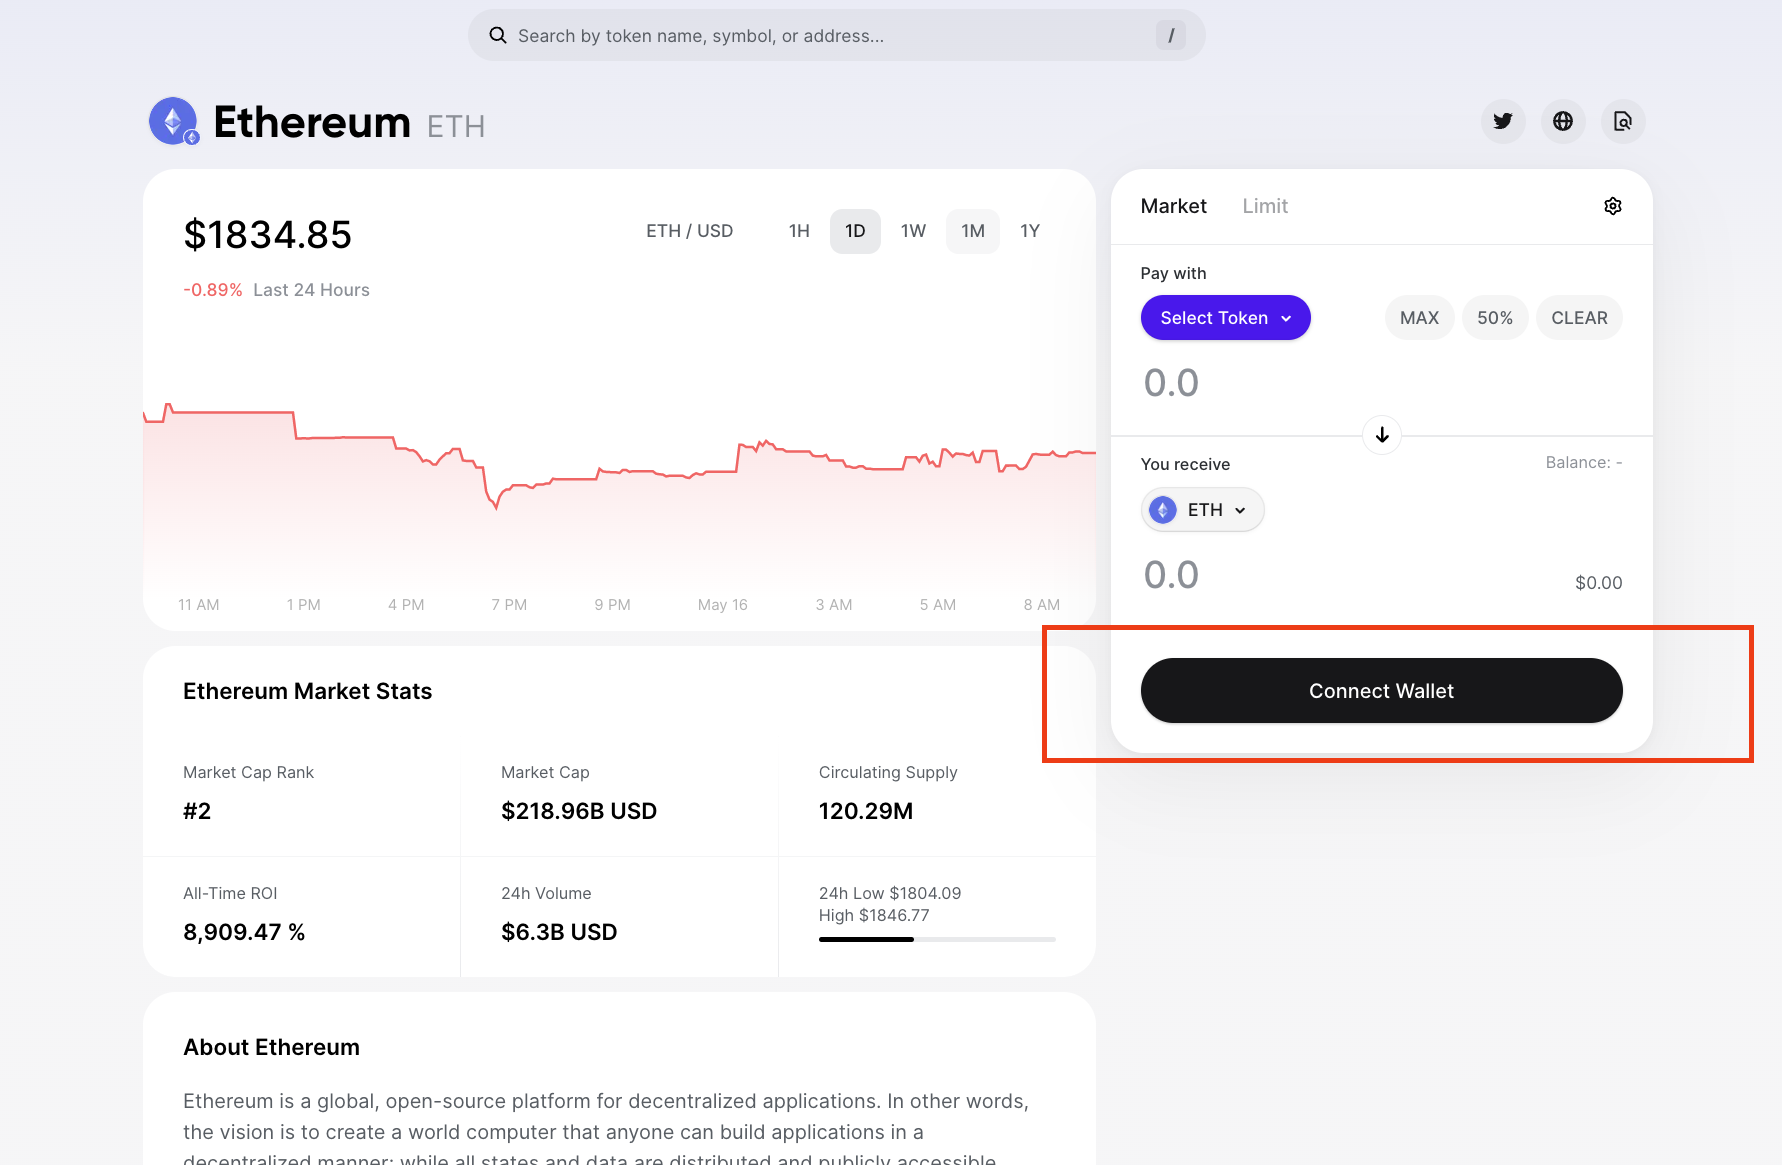Click the ETH coin icon in receive selector

(1162, 510)
